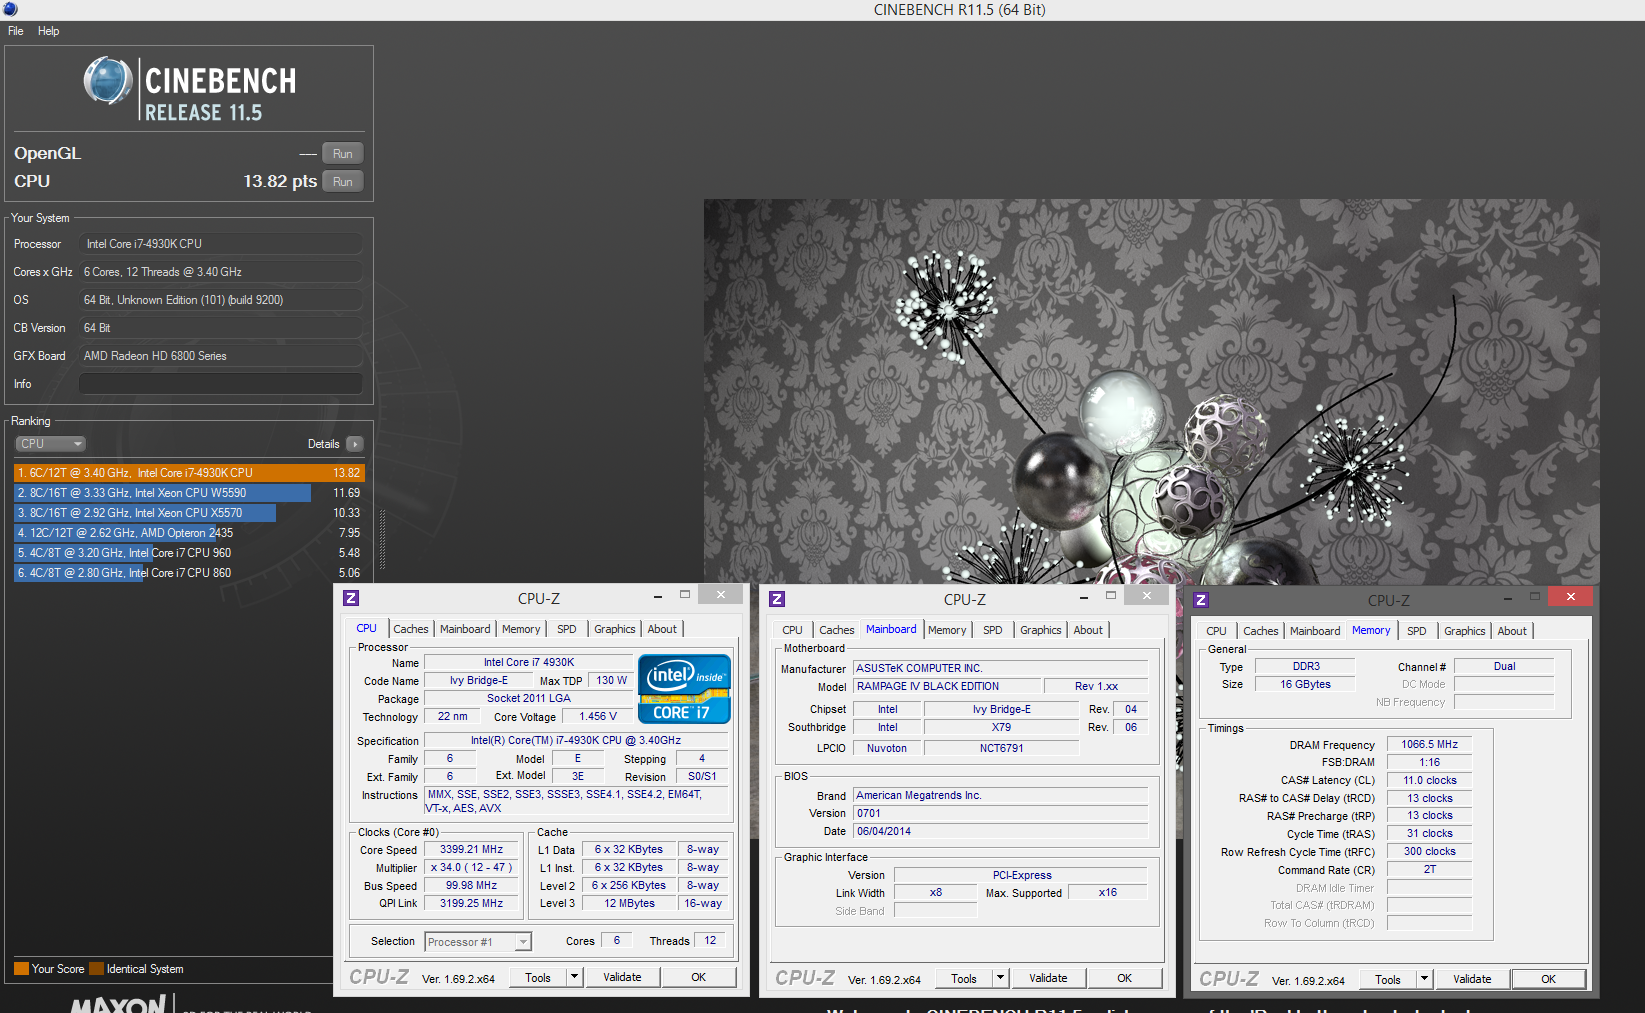Select About tab in Memory CPU-Z window
The width and height of the screenshot is (1645, 1013).
pos(1512,631)
